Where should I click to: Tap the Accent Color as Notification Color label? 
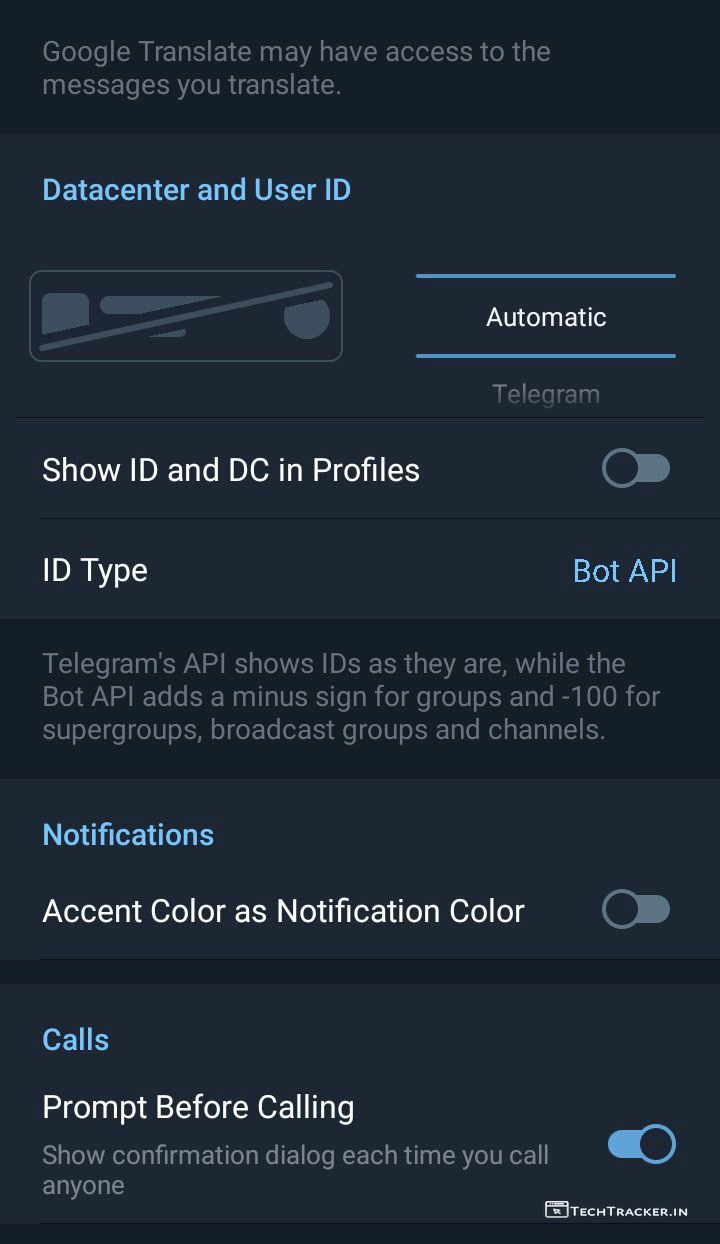coord(283,911)
